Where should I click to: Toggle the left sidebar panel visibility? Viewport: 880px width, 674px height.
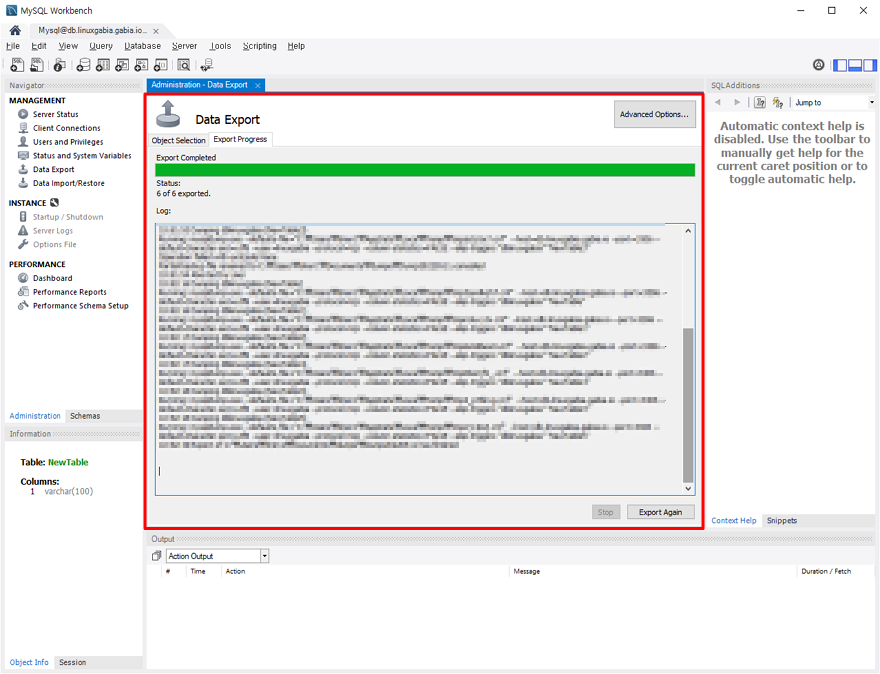840,65
